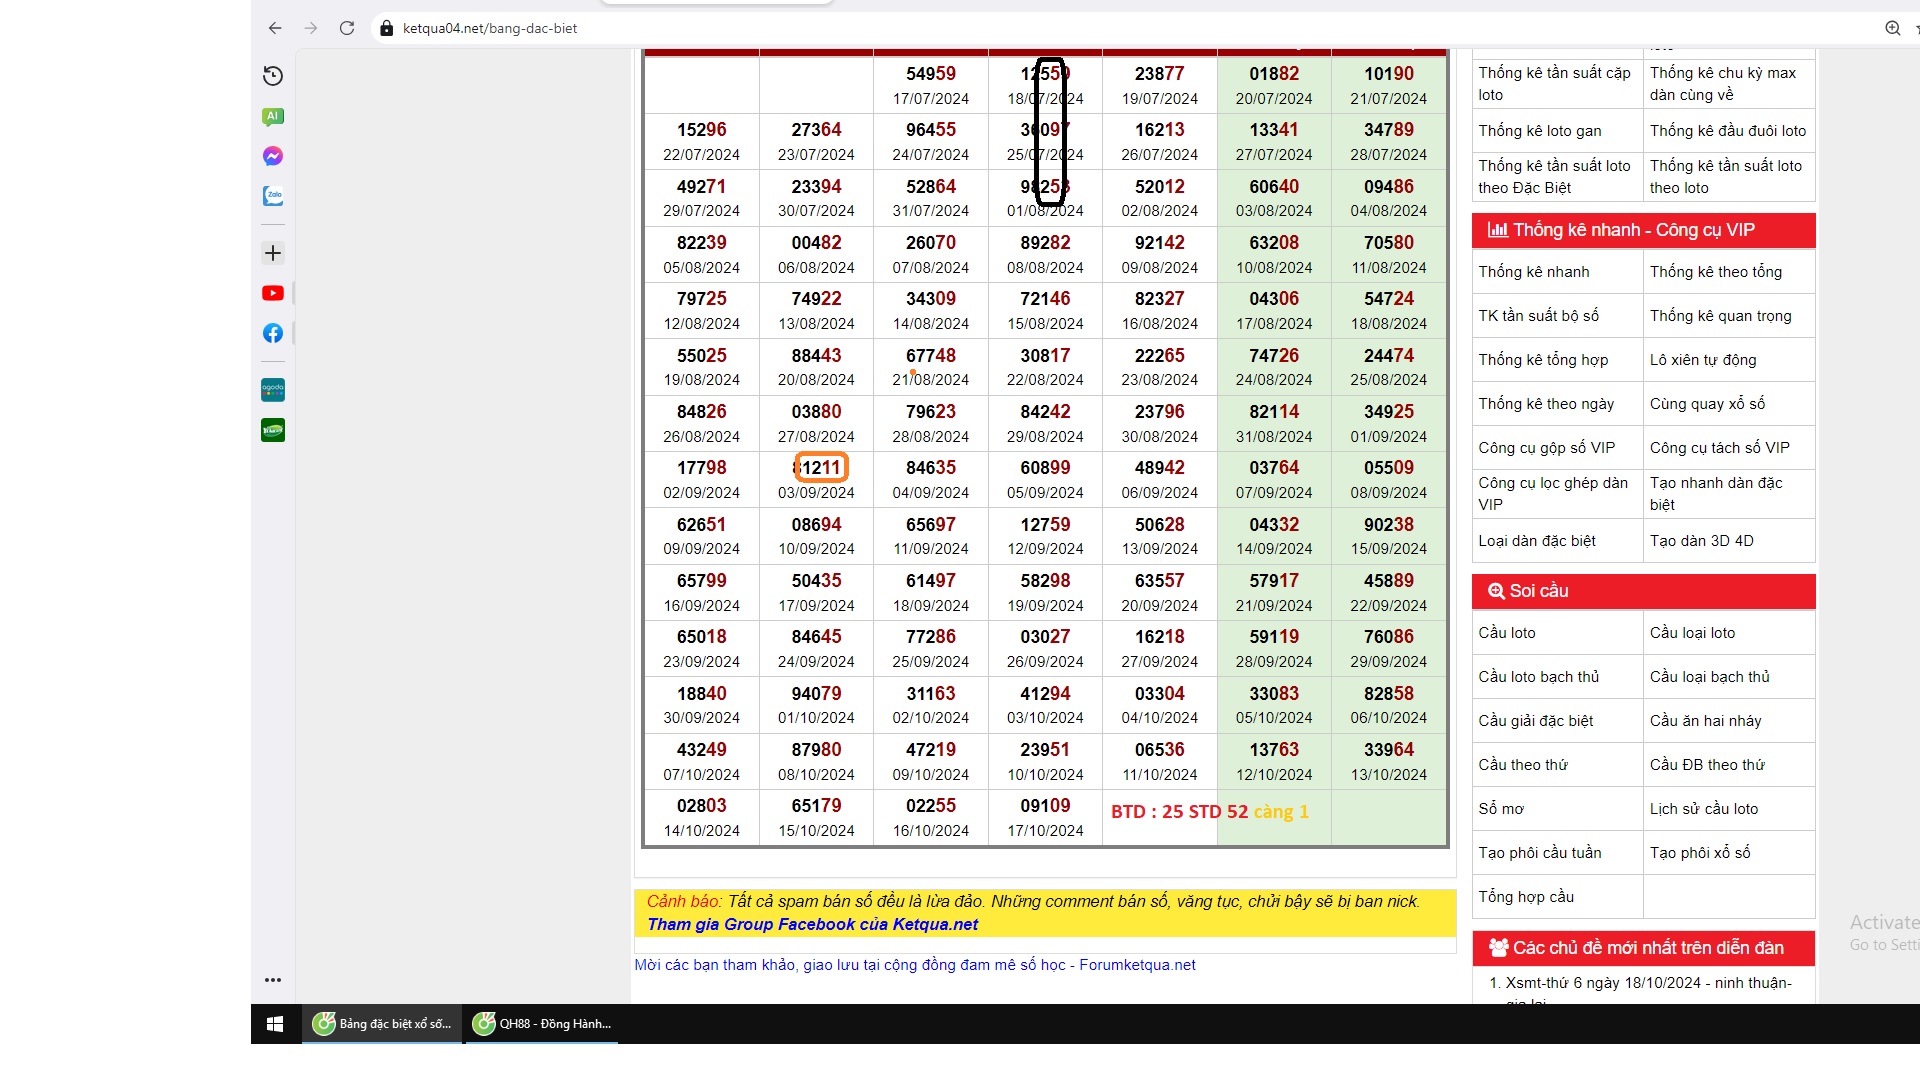Select Bảng đặc biệt xổ số taskbar window
The height and width of the screenshot is (1080, 1920).
click(x=382, y=1024)
